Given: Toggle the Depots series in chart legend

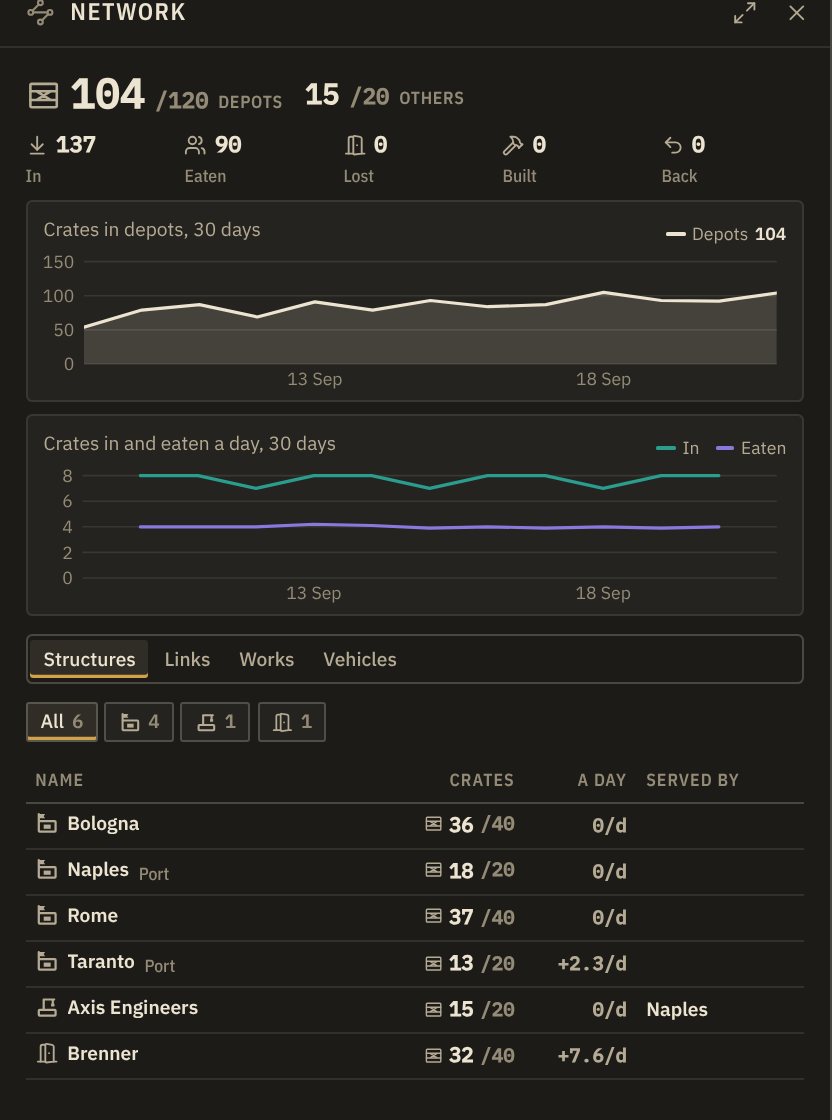Looking at the screenshot, I should pyautogui.click(x=726, y=234).
